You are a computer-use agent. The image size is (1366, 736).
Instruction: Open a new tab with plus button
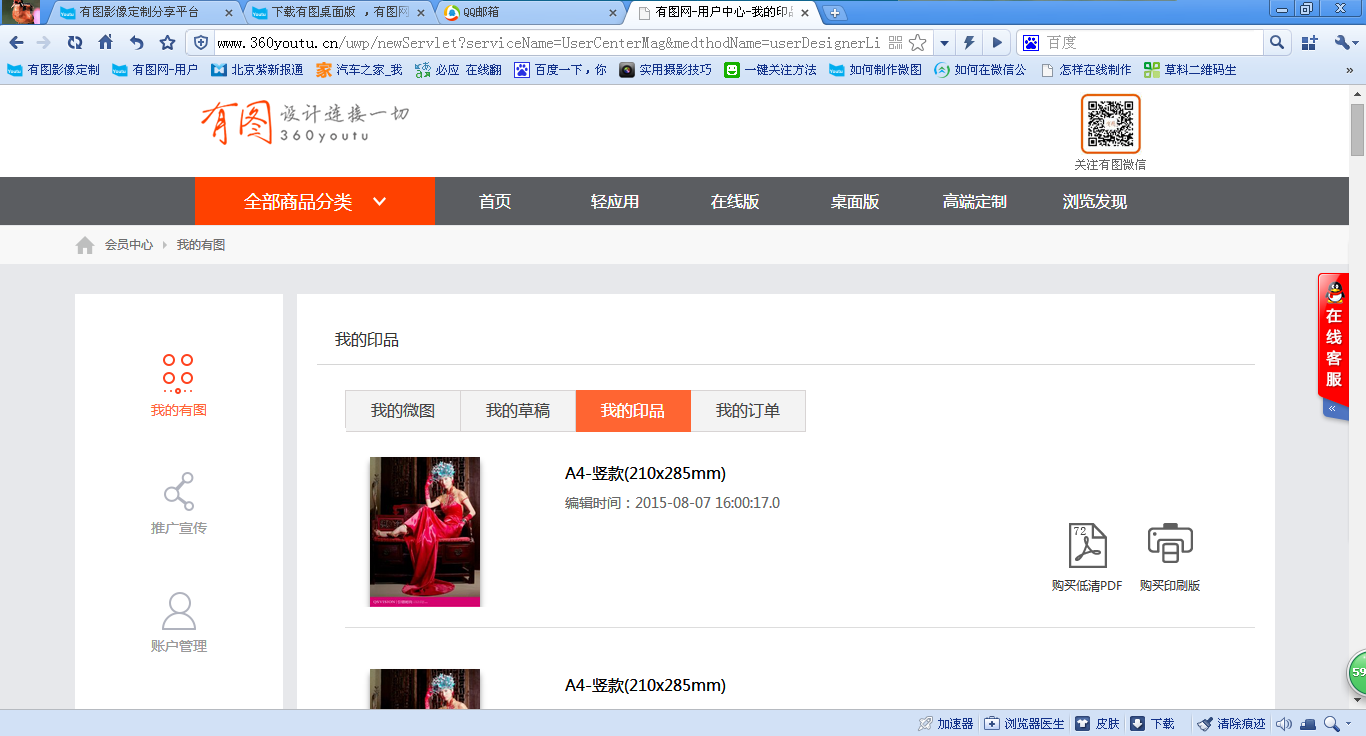tap(835, 13)
